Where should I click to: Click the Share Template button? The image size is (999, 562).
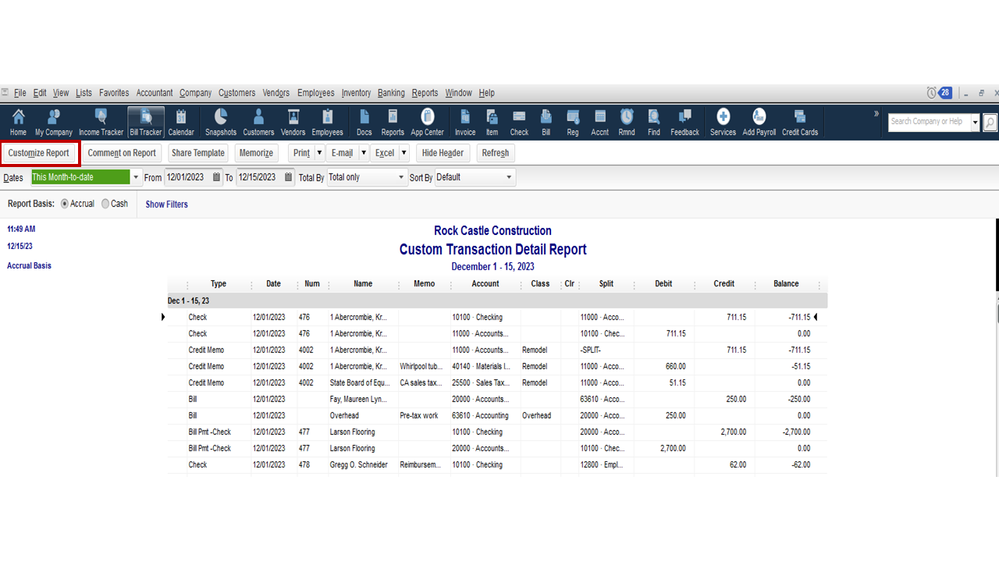(198, 153)
